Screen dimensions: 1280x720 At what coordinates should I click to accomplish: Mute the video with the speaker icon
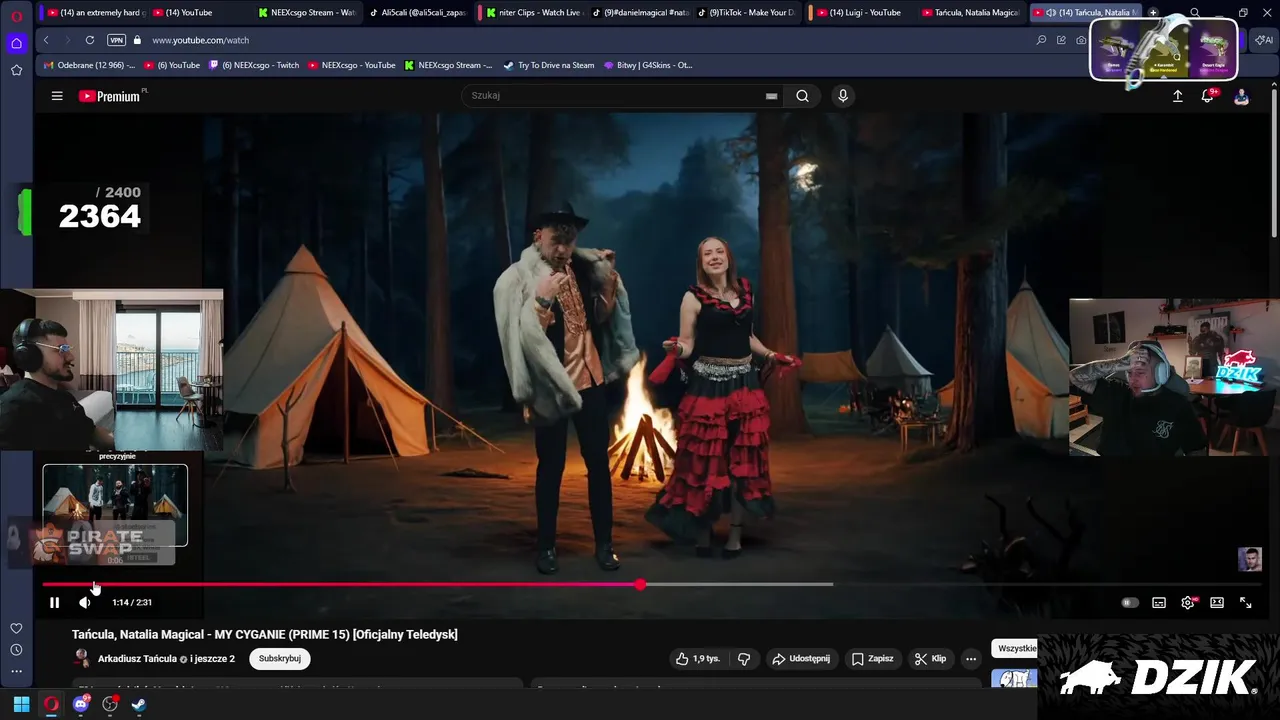(x=85, y=602)
